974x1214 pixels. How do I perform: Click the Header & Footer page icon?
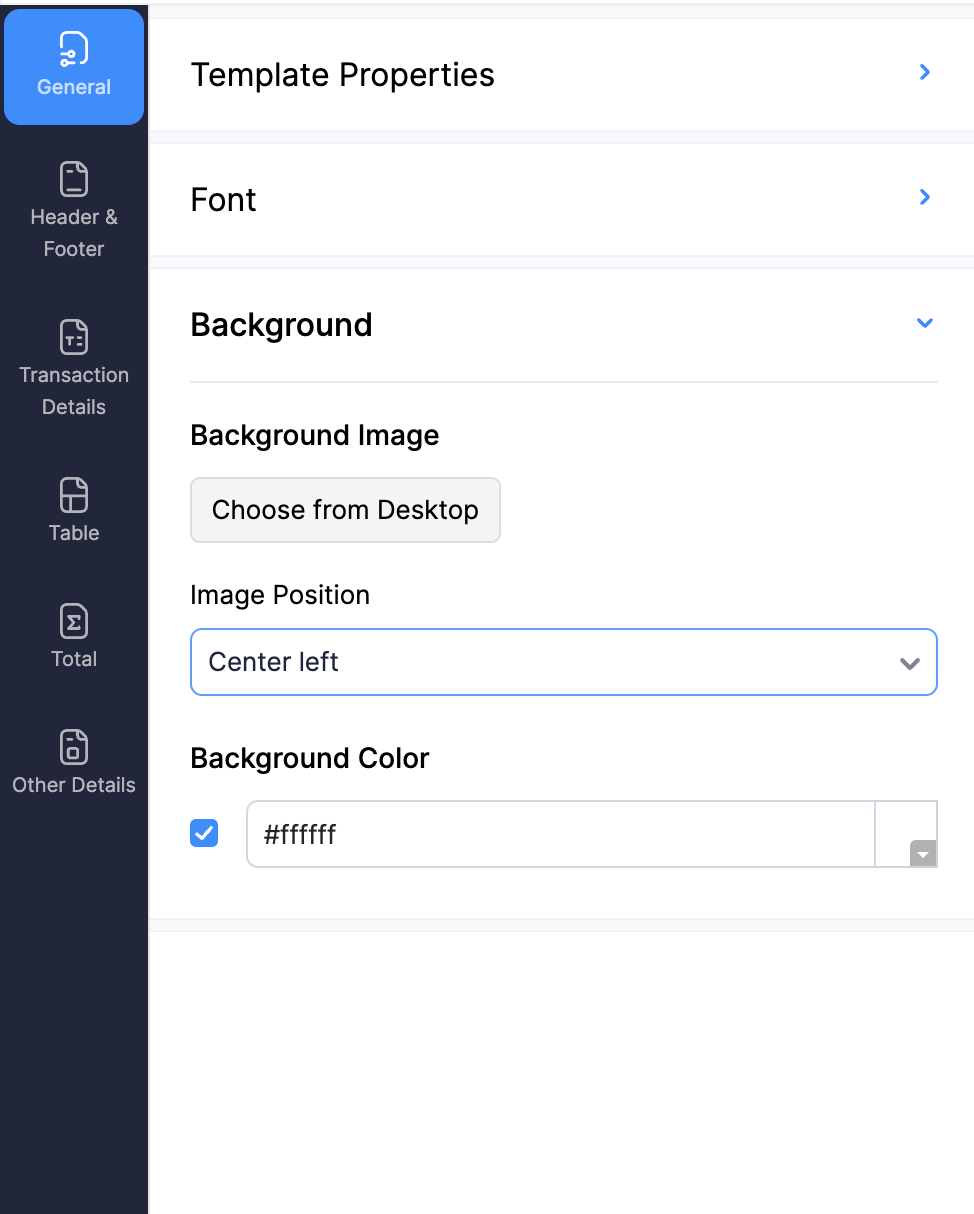74,179
